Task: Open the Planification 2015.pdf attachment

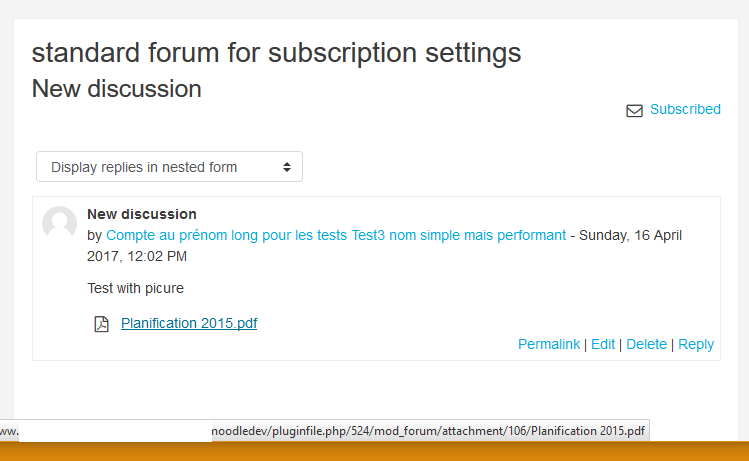Action: [x=189, y=323]
